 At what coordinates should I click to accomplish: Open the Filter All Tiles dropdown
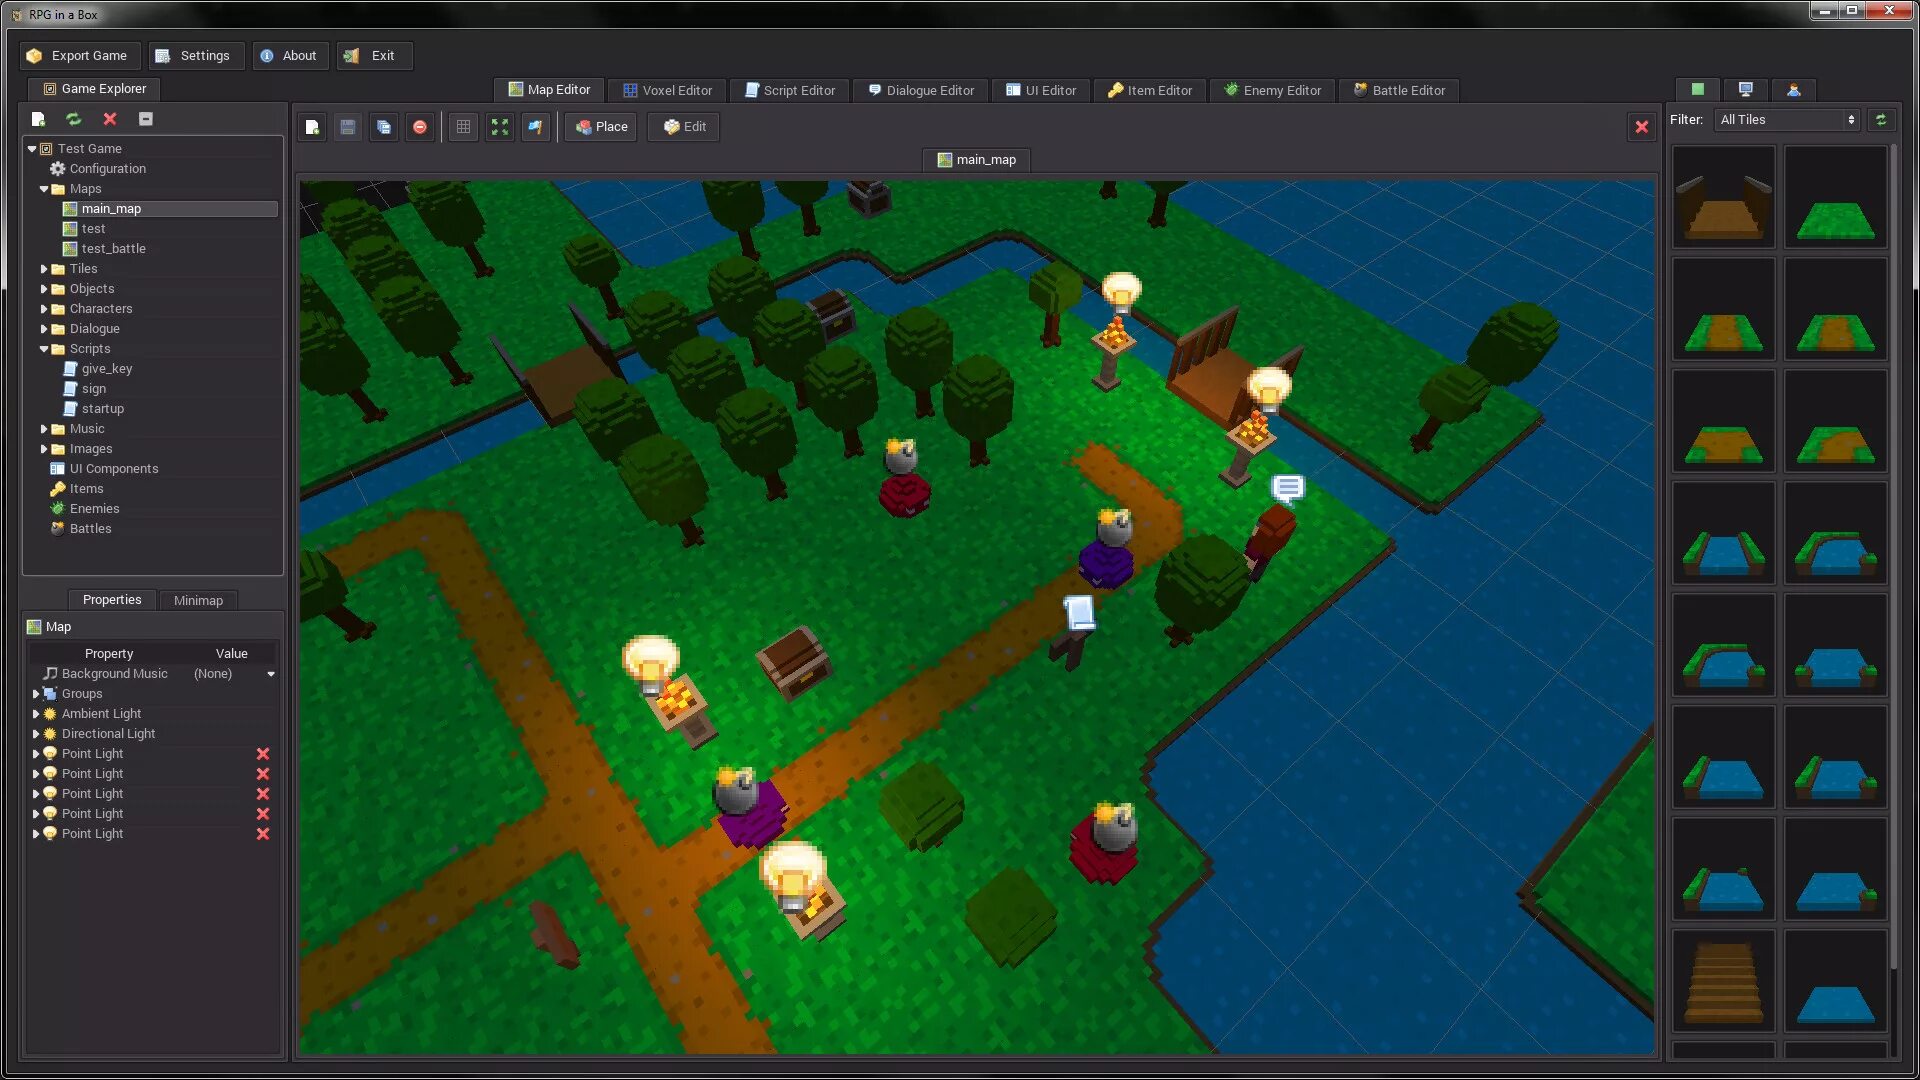[x=1787, y=120]
